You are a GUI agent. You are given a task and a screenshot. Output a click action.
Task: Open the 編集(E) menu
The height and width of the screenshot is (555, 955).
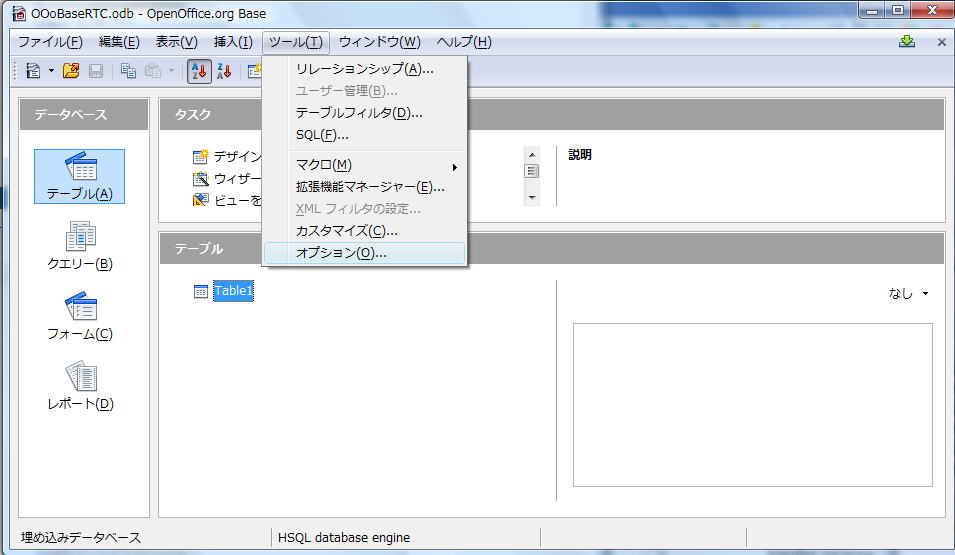tap(119, 42)
